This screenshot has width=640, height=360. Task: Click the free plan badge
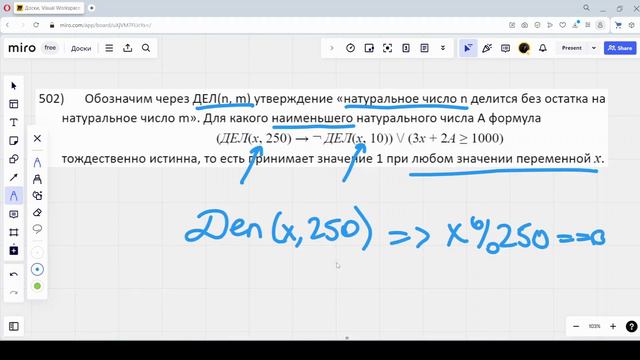click(x=50, y=48)
